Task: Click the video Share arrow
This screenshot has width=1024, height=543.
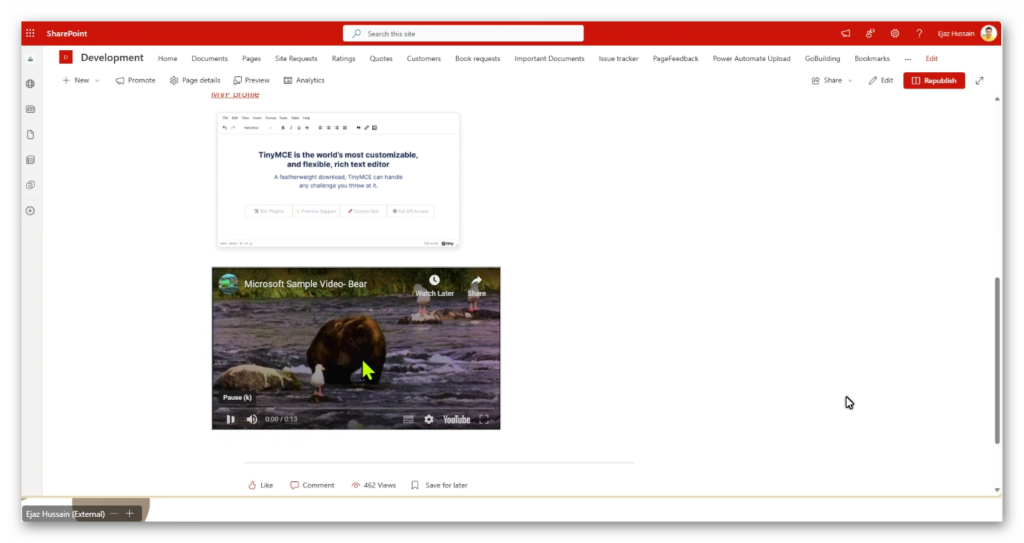Action: coord(477,286)
